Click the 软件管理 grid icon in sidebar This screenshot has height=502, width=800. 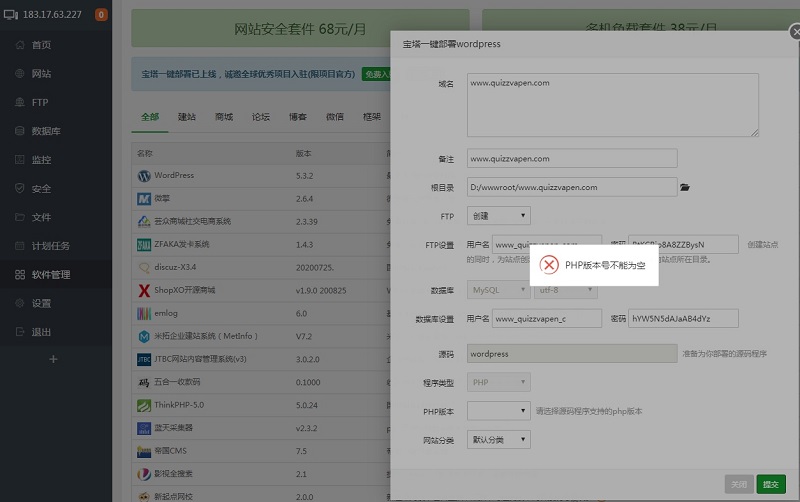(x=20, y=274)
